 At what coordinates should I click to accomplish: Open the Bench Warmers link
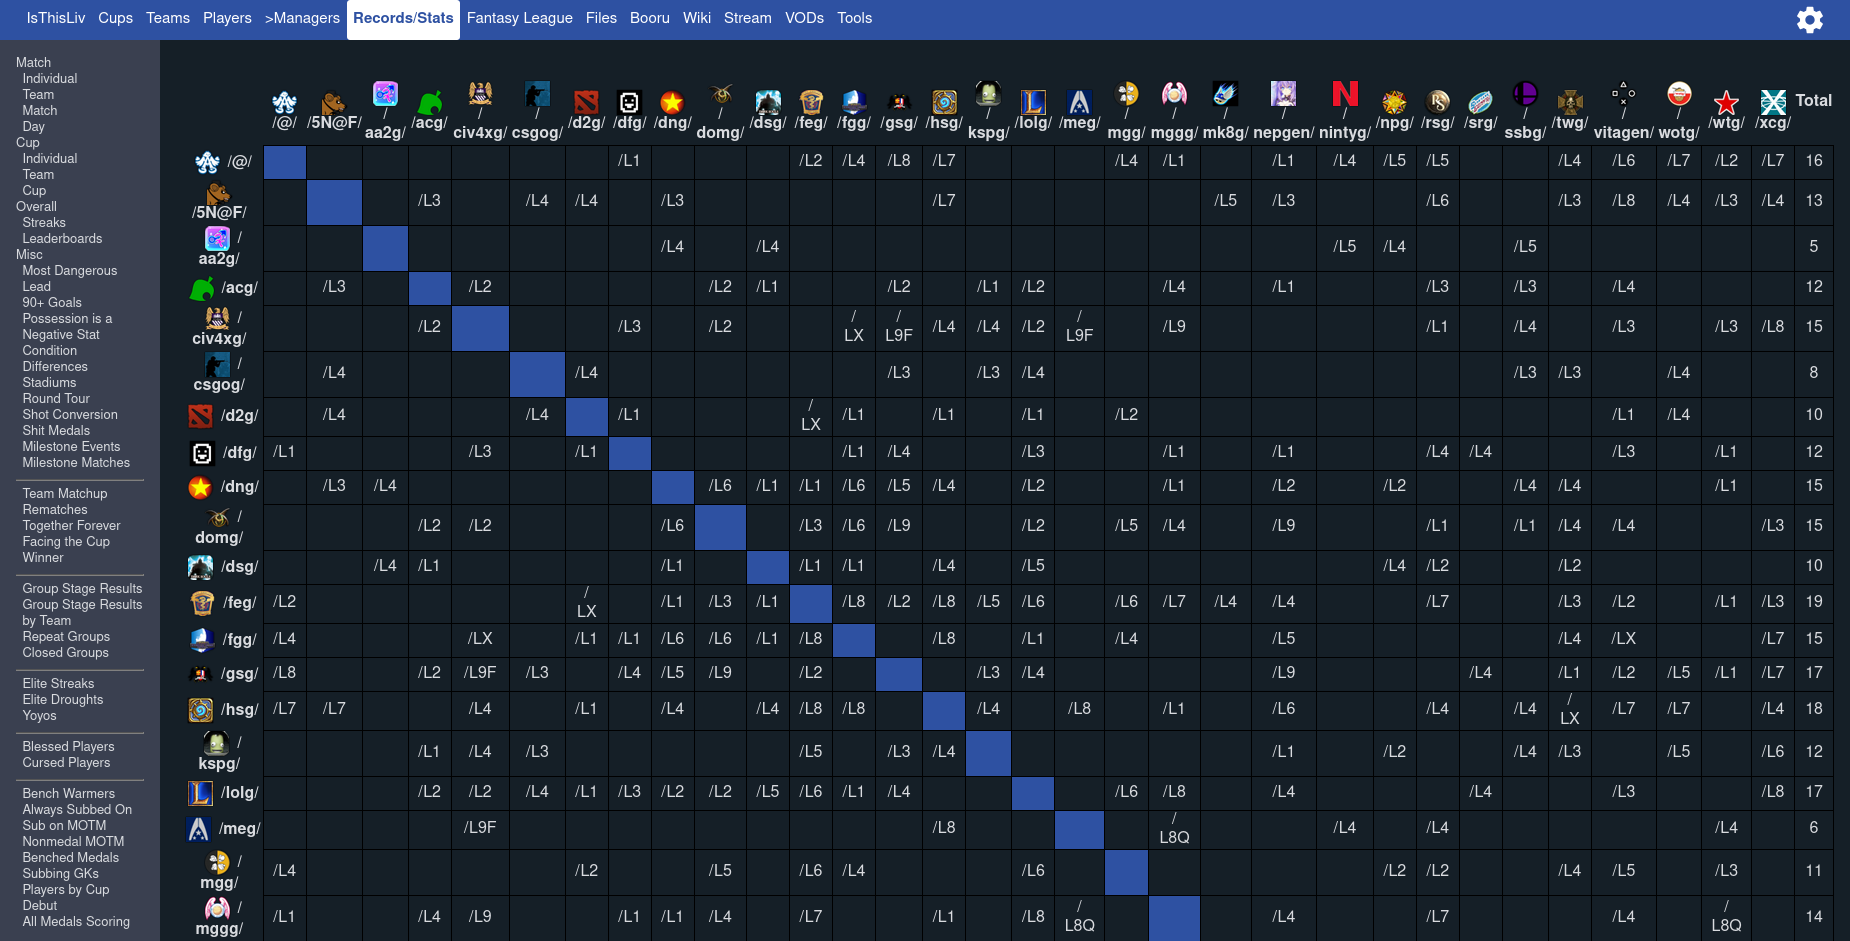(x=69, y=794)
